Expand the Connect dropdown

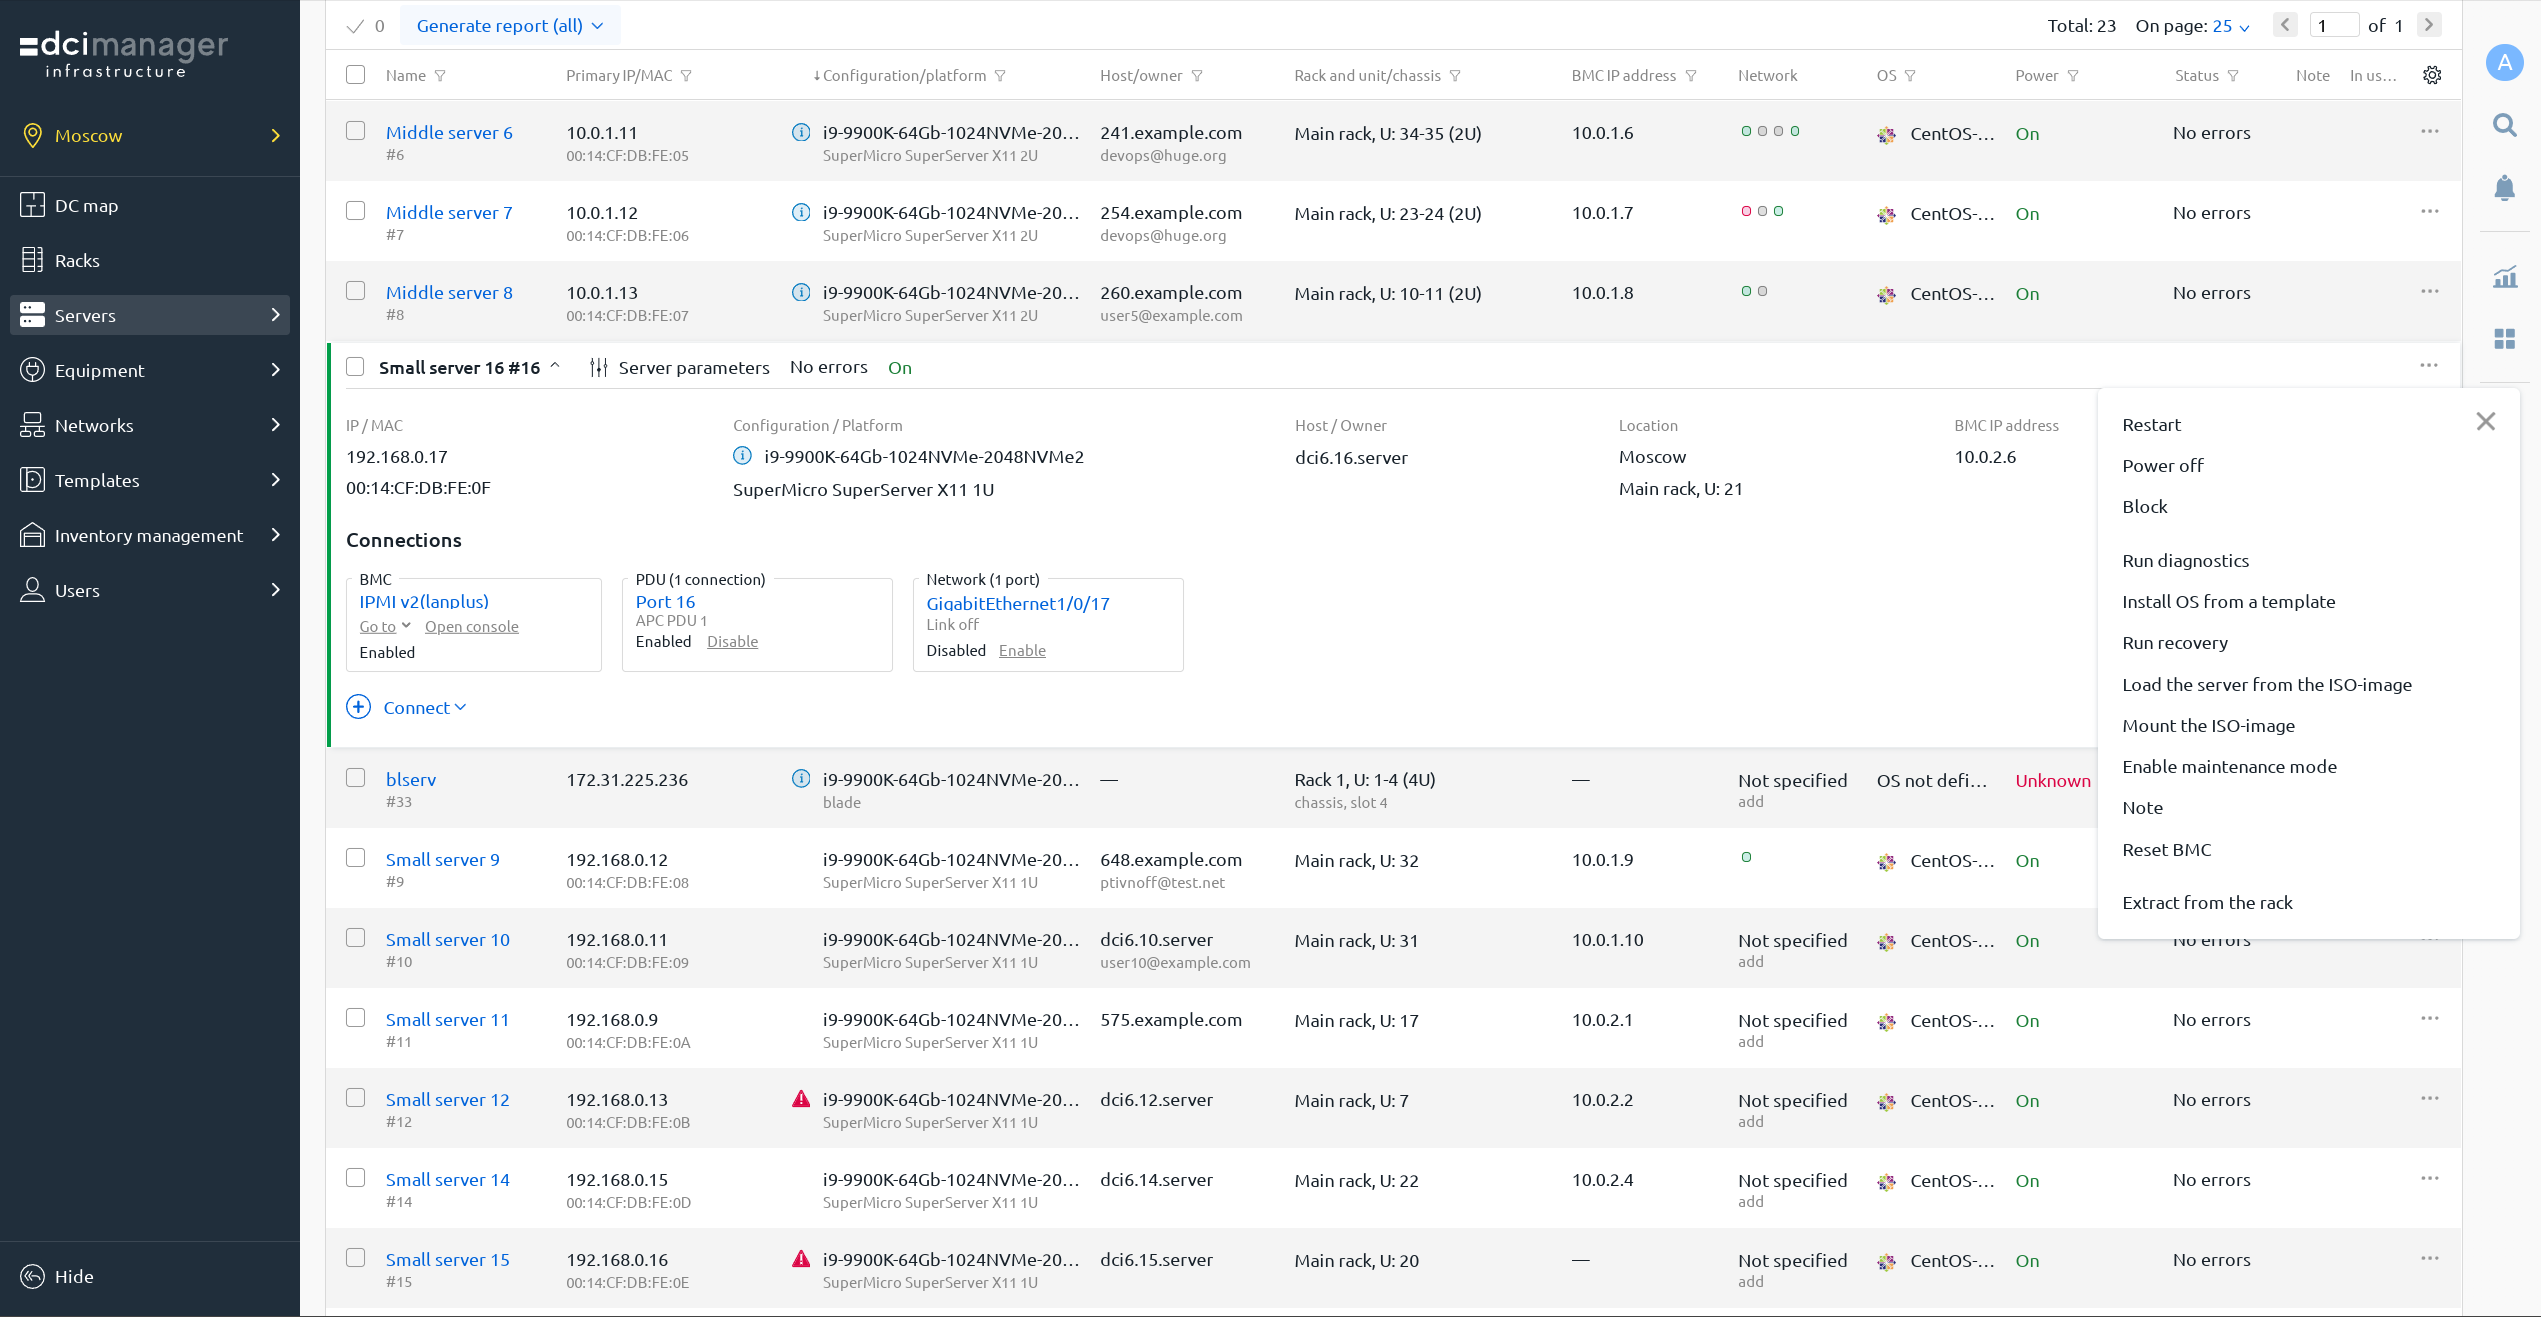[424, 708]
